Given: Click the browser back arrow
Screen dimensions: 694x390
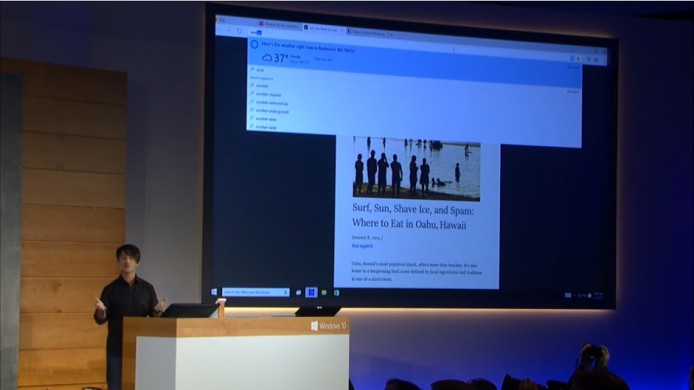Looking at the screenshot, I should 228,31.
